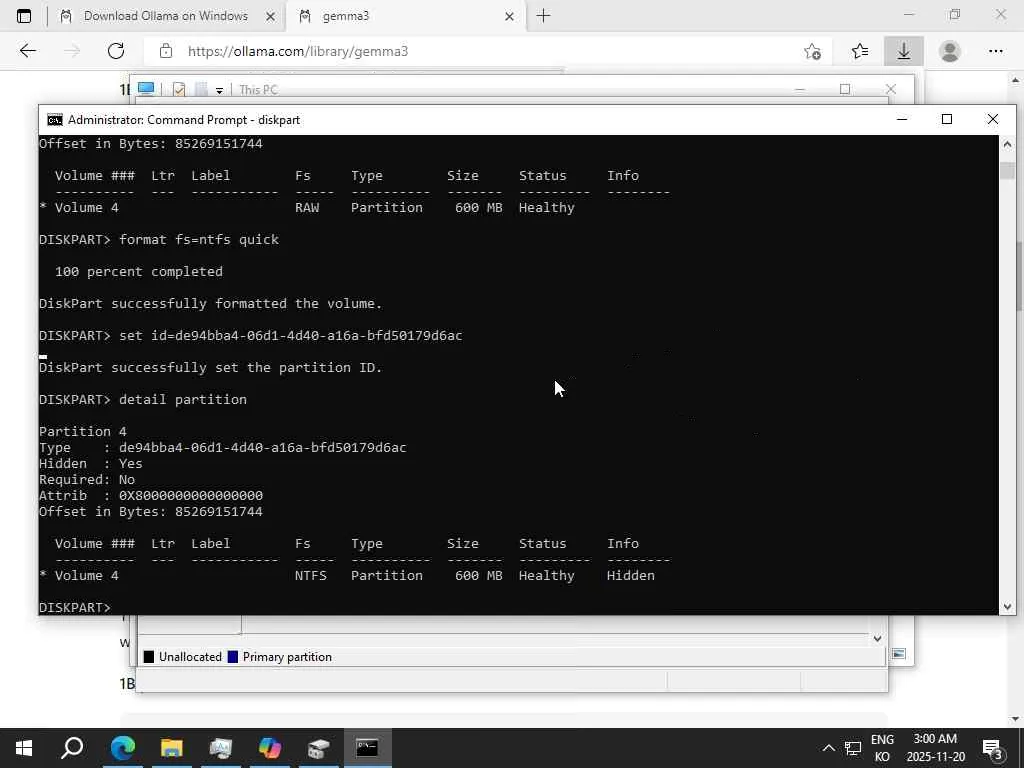Click Properties icon in This PC toolbar
The width and height of the screenshot is (1024, 768).
tap(178, 89)
